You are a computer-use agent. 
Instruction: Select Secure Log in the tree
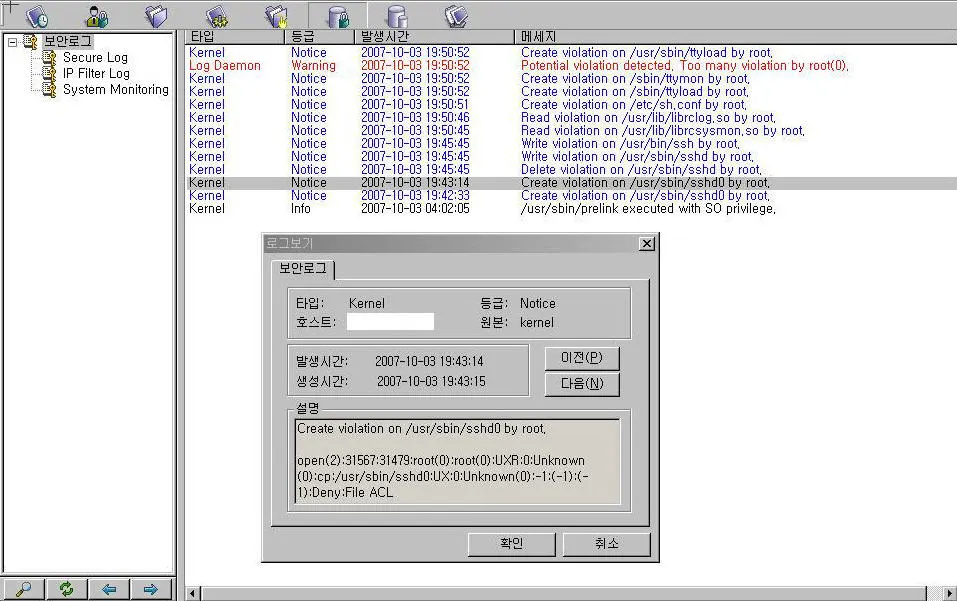click(x=95, y=58)
